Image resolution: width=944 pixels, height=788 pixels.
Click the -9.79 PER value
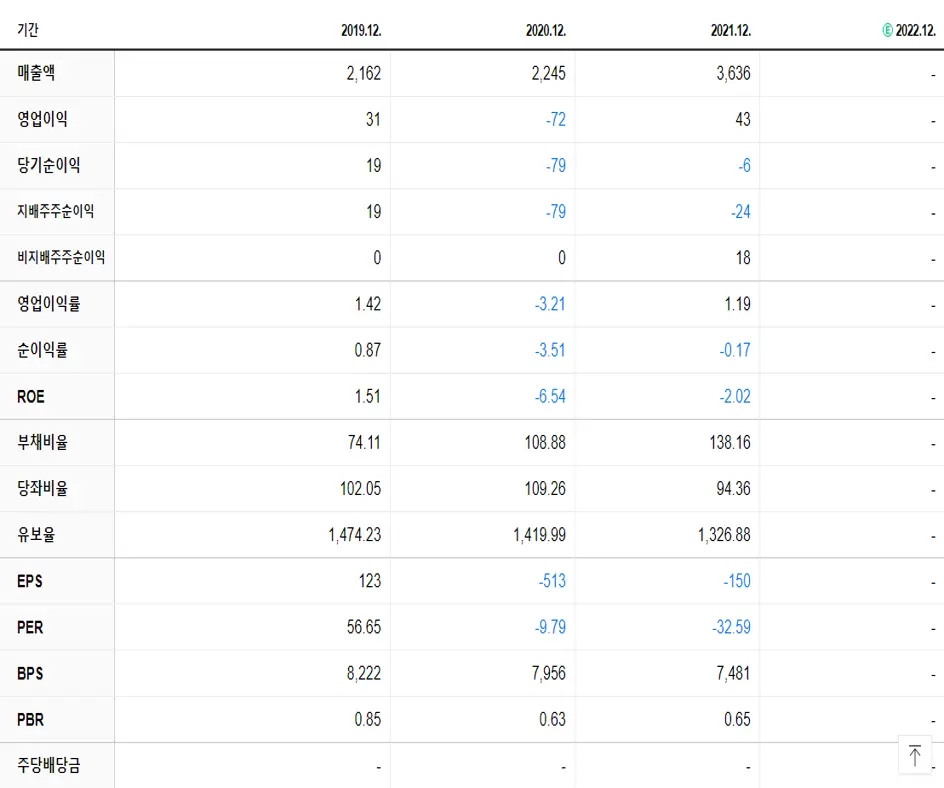tap(550, 627)
